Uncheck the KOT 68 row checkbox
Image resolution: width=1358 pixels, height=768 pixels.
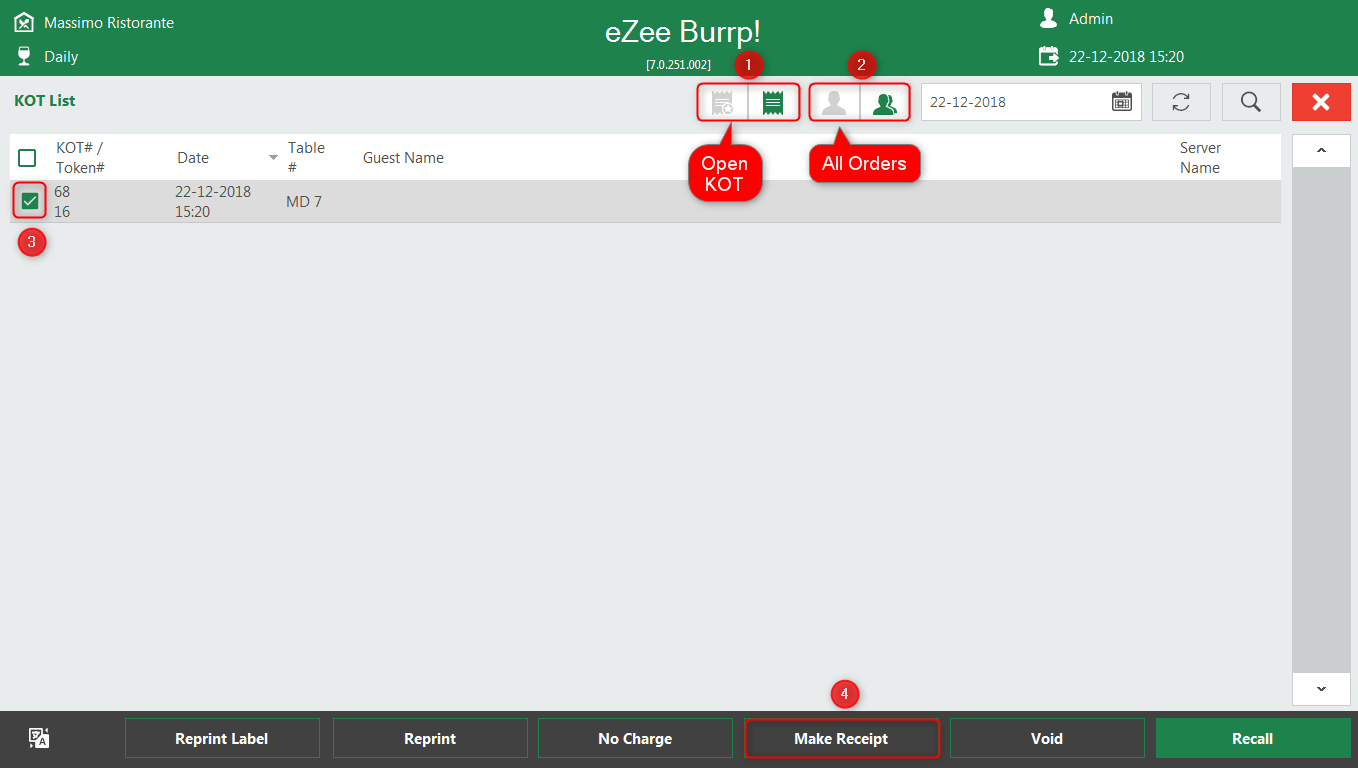click(x=30, y=201)
